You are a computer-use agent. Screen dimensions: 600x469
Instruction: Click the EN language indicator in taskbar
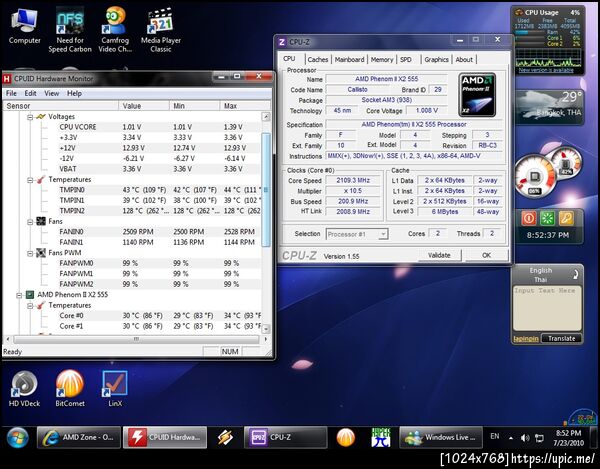(x=495, y=436)
